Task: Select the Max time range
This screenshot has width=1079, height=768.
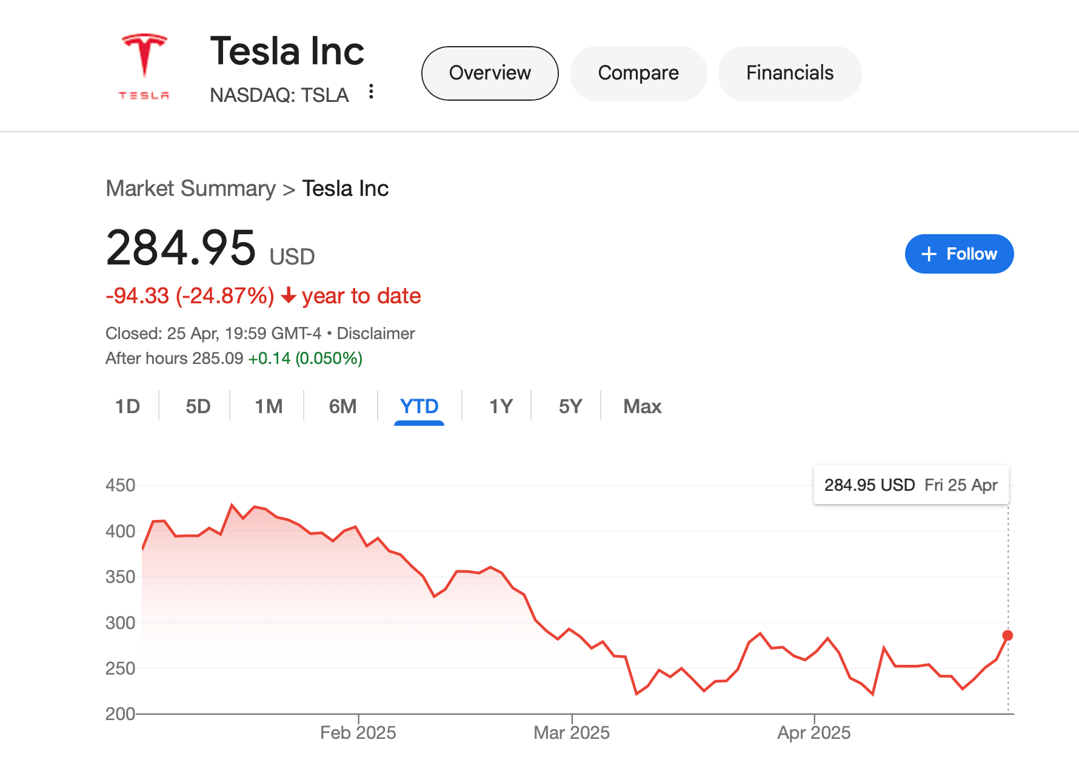Action: pyautogui.click(x=642, y=406)
